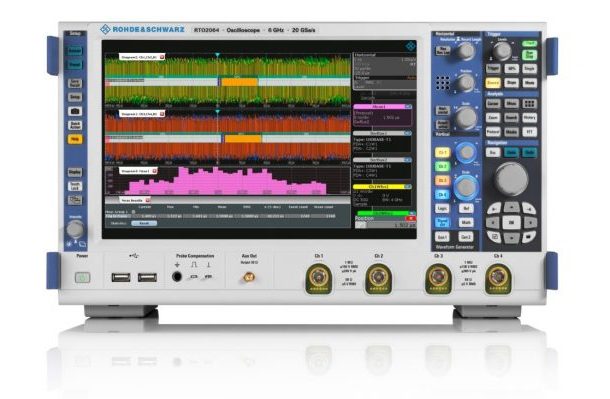Open the Protocol analysis key

point(493,132)
